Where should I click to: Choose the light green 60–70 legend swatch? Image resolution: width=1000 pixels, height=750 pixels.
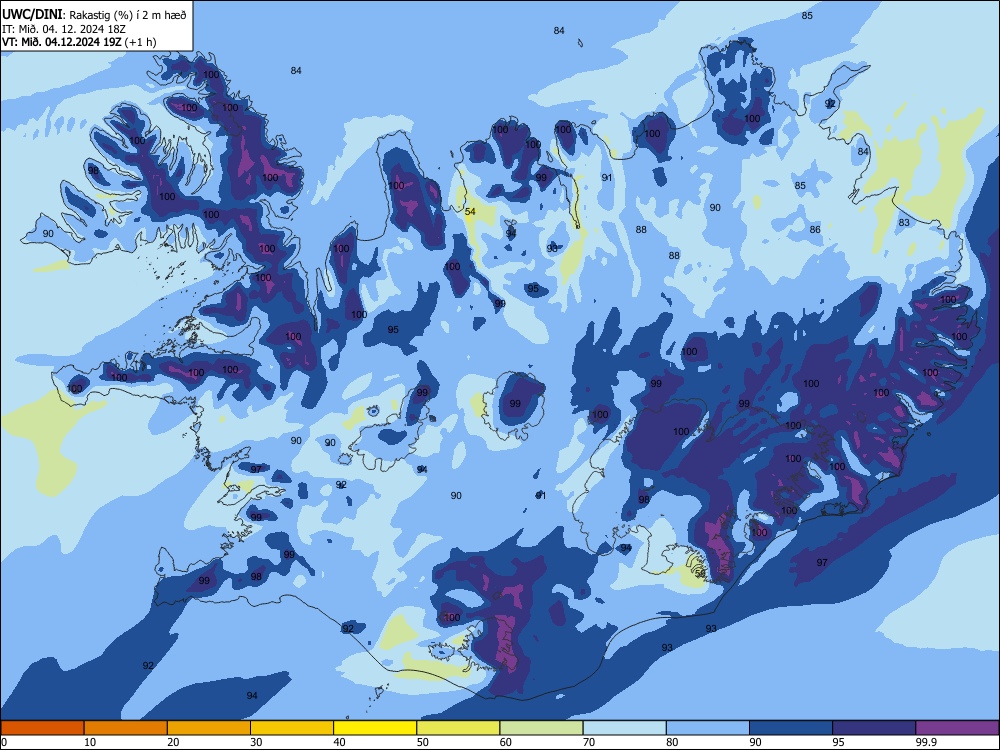click(x=541, y=728)
